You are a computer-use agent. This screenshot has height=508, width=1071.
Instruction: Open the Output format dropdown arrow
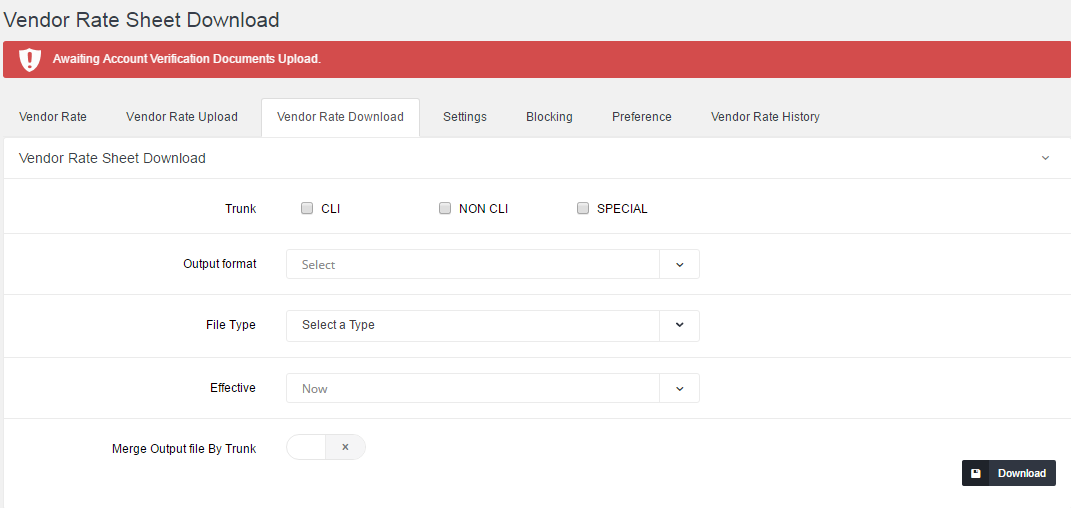pos(679,265)
